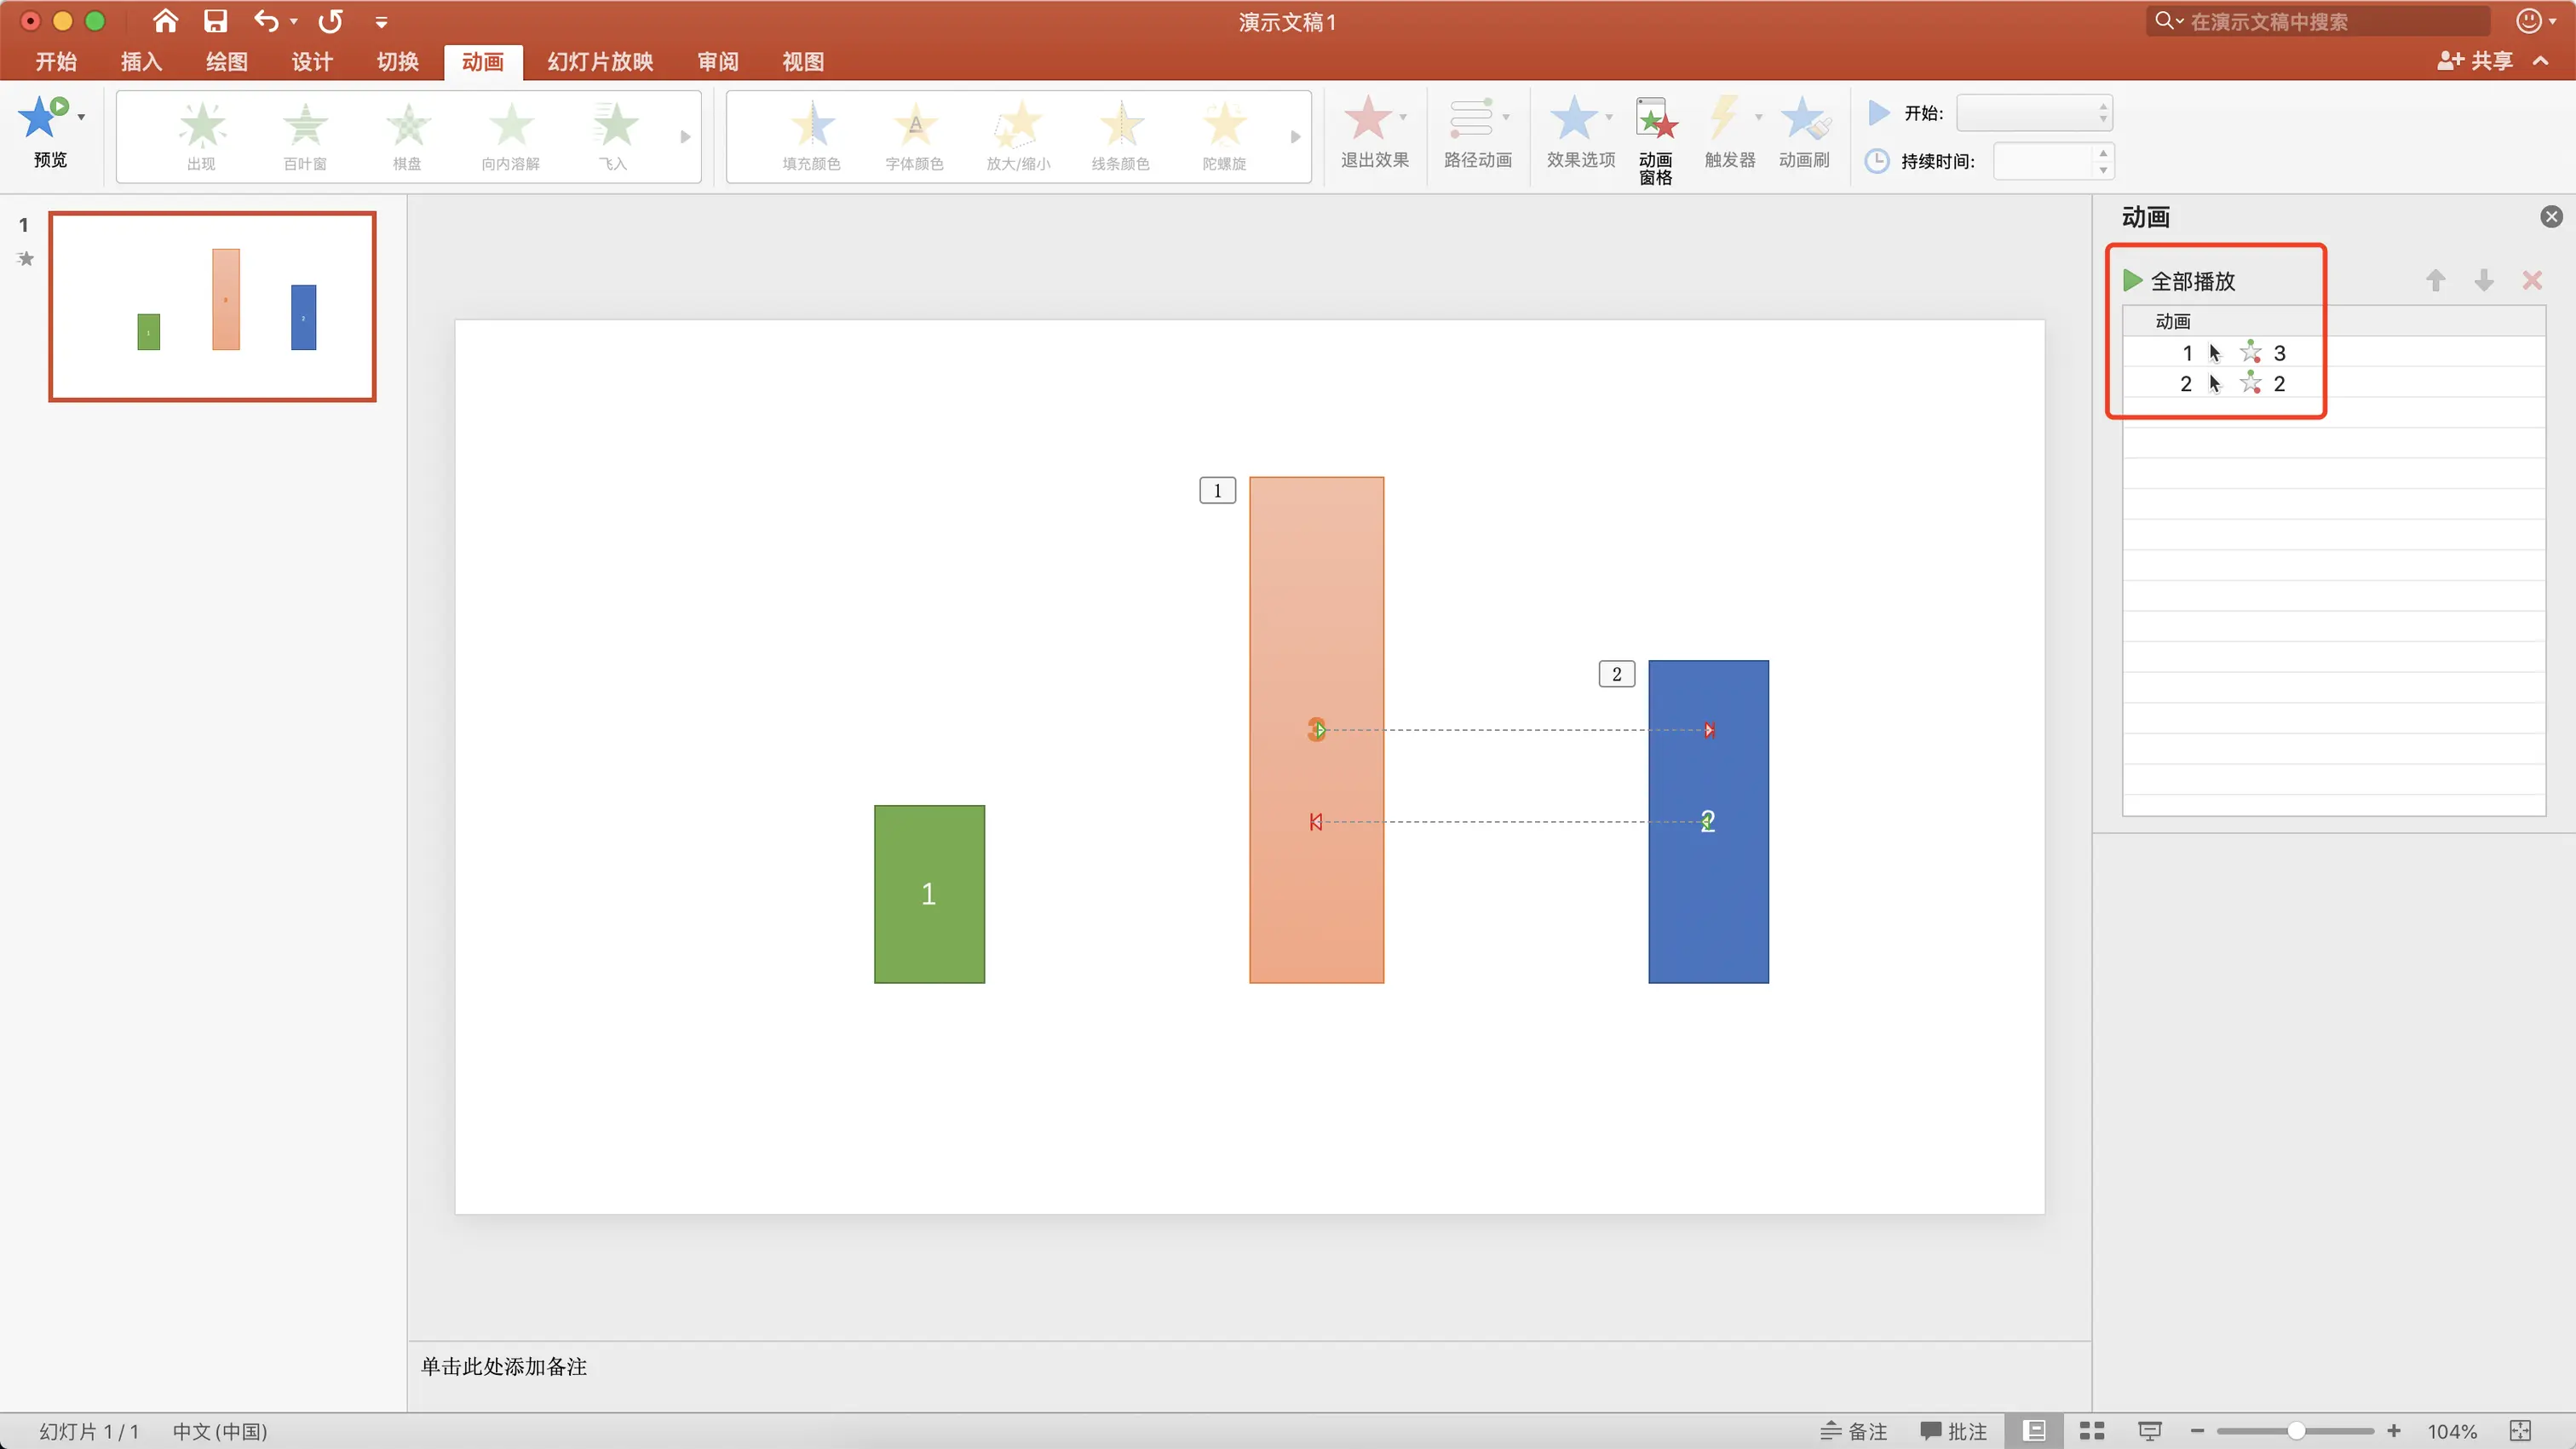Click Play All in animation pane
This screenshot has width=2576, height=1449.
tap(2180, 281)
